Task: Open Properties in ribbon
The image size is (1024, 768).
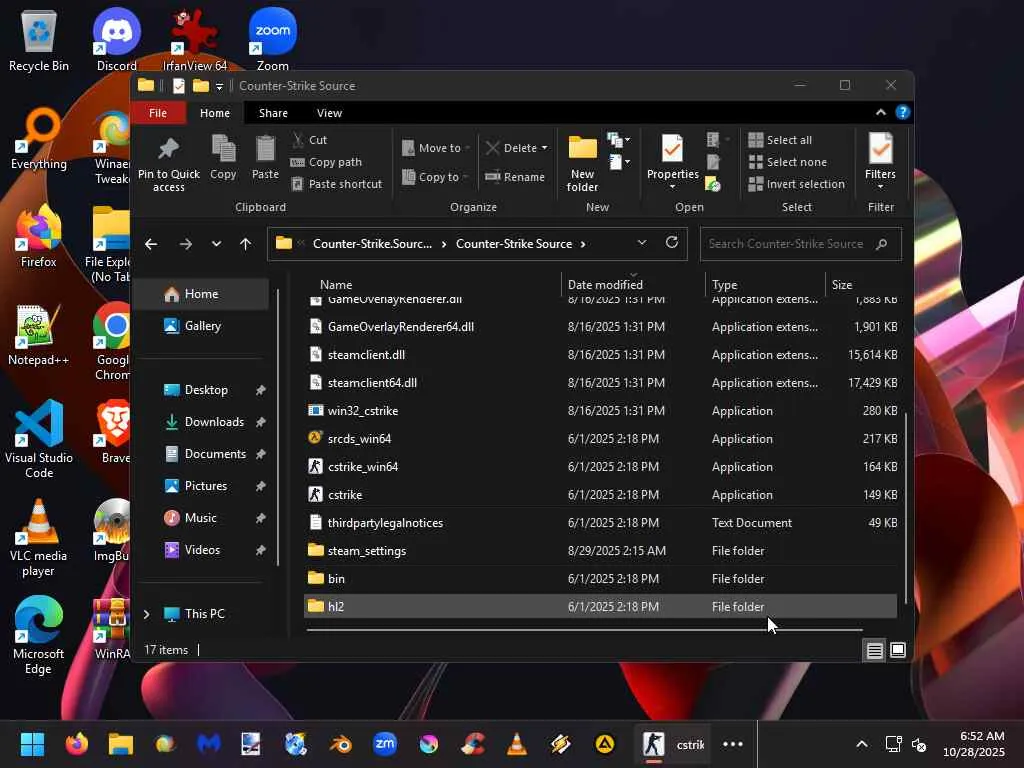Action: (673, 163)
